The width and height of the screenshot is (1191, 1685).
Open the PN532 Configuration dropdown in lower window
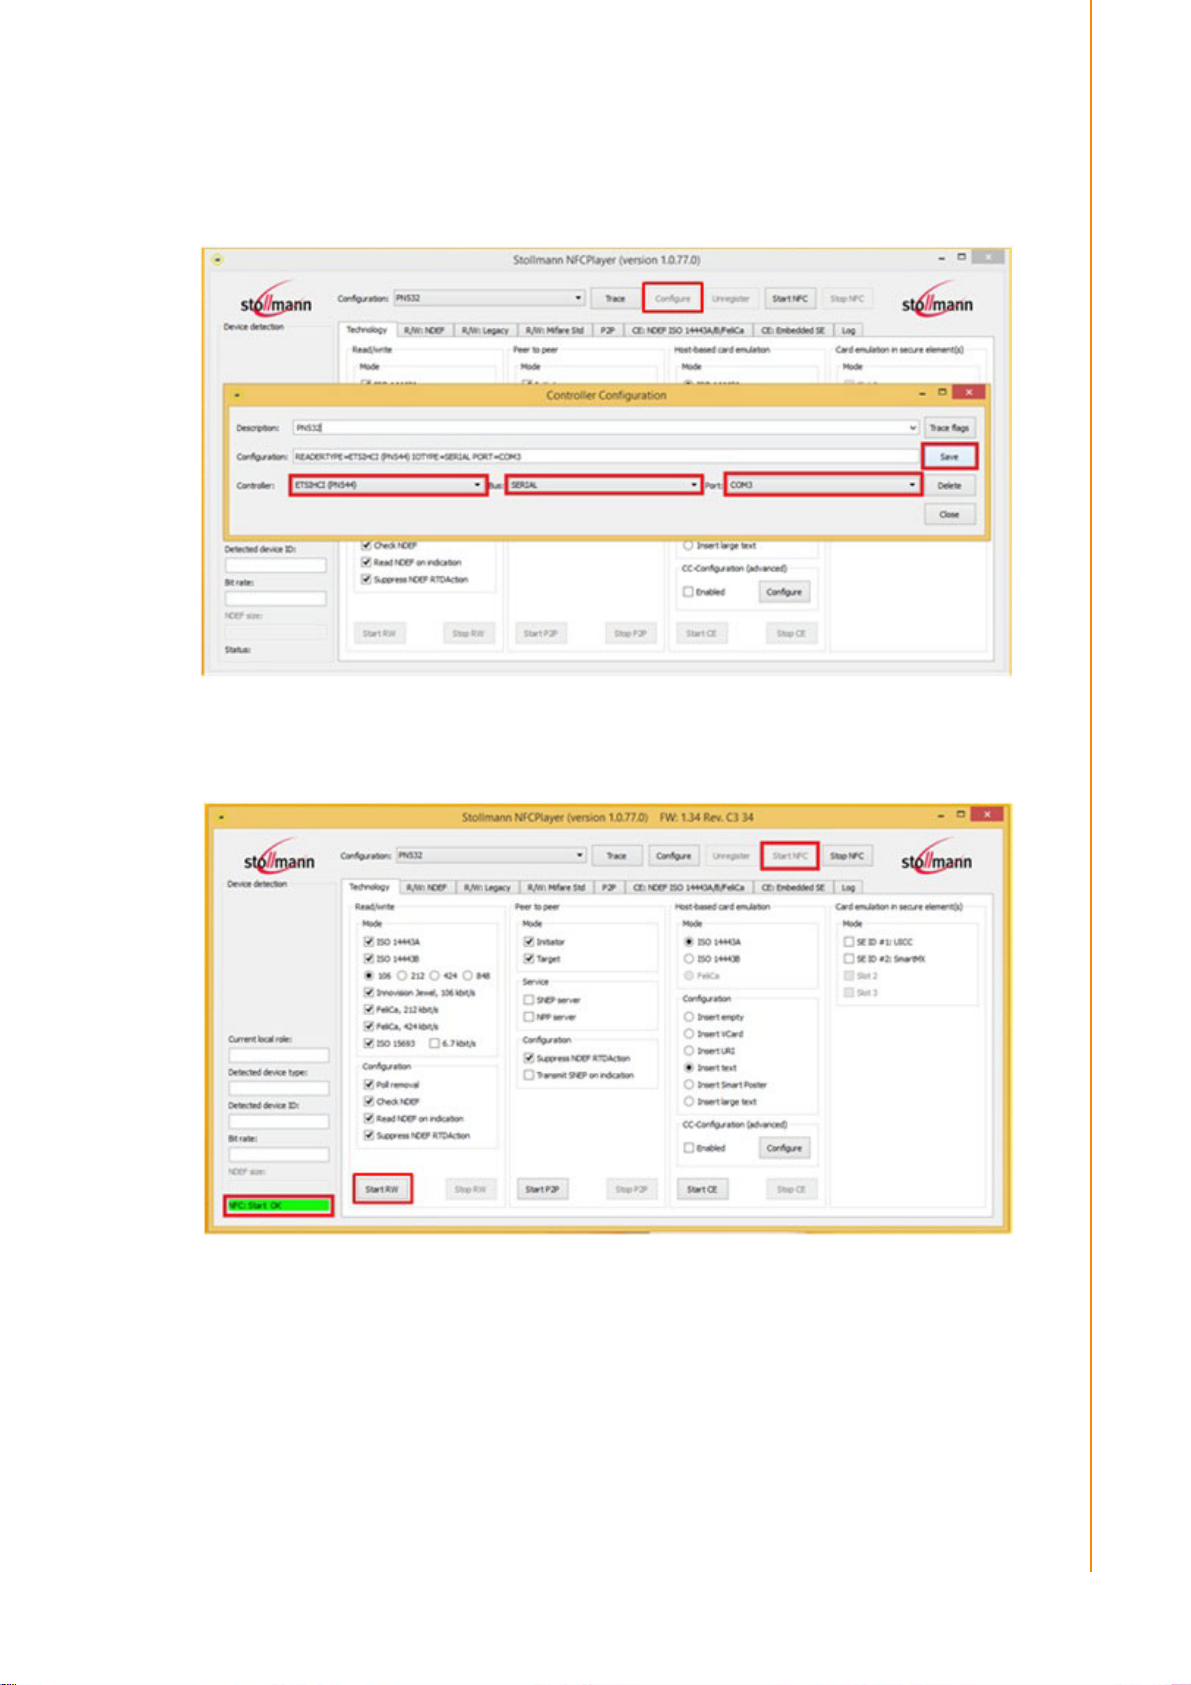[491, 856]
